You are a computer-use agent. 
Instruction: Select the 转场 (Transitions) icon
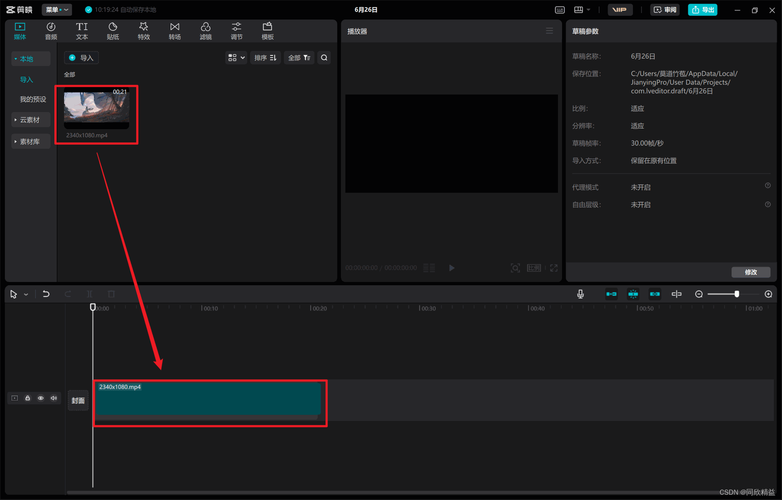175,30
